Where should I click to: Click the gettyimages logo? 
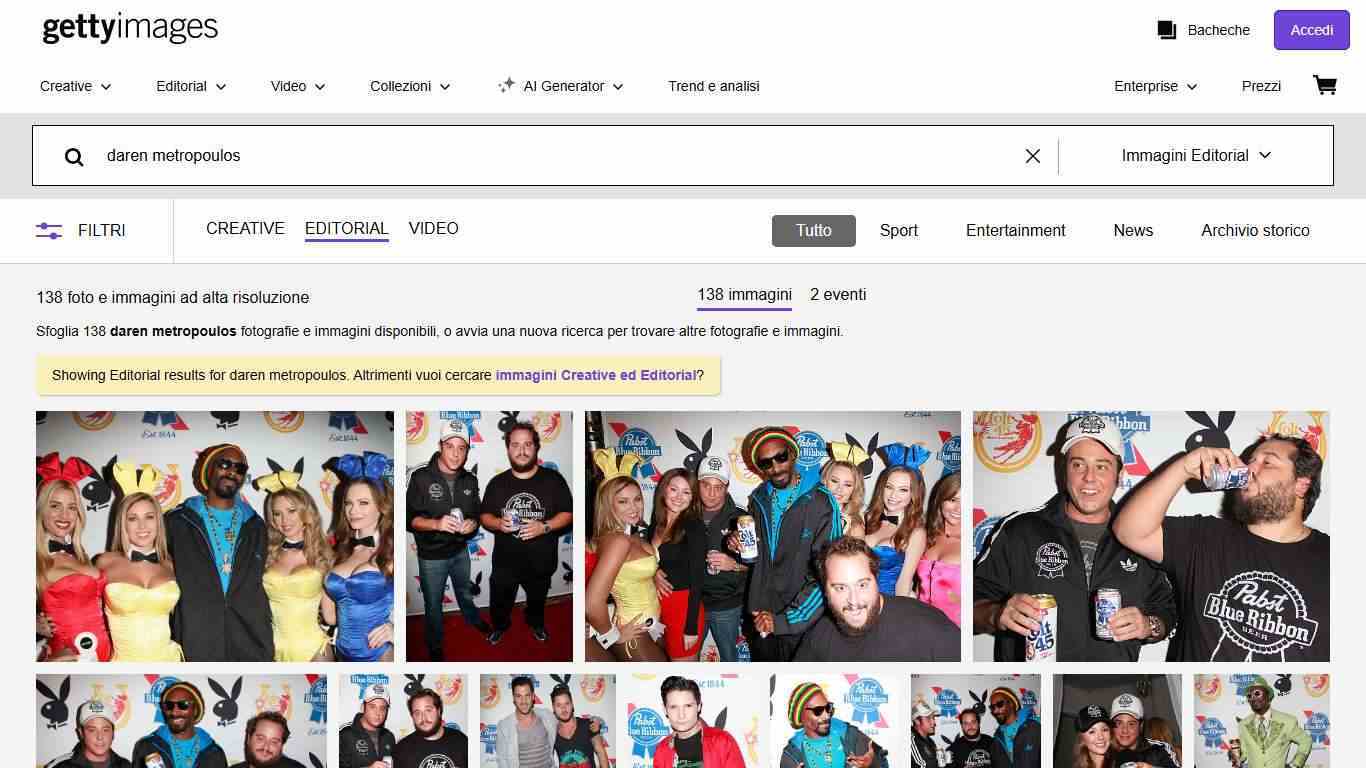point(129,28)
